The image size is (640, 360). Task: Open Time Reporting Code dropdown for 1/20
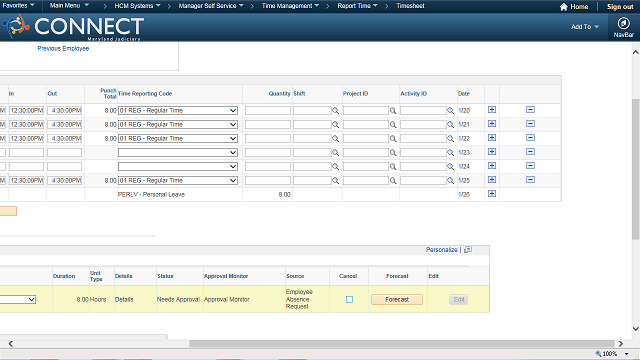pos(178,111)
